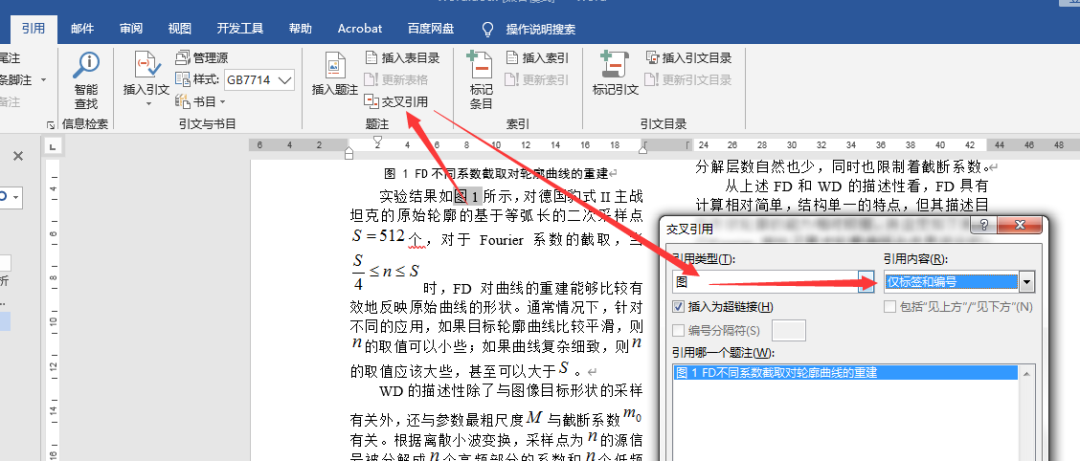Image resolution: width=1080 pixels, height=461 pixels.
Task: Select caption 图 1 FD不同系数截取对轮廓曲线的重建
Action: [x=846, y=373]
